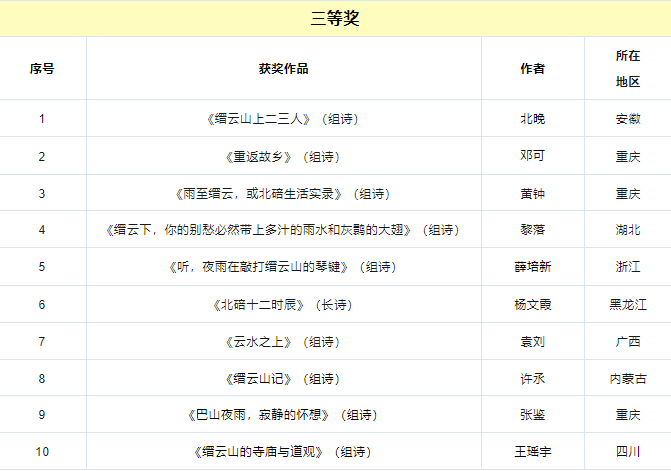
Task: Select author 许承 in row 8
Action: click(532, 379)
